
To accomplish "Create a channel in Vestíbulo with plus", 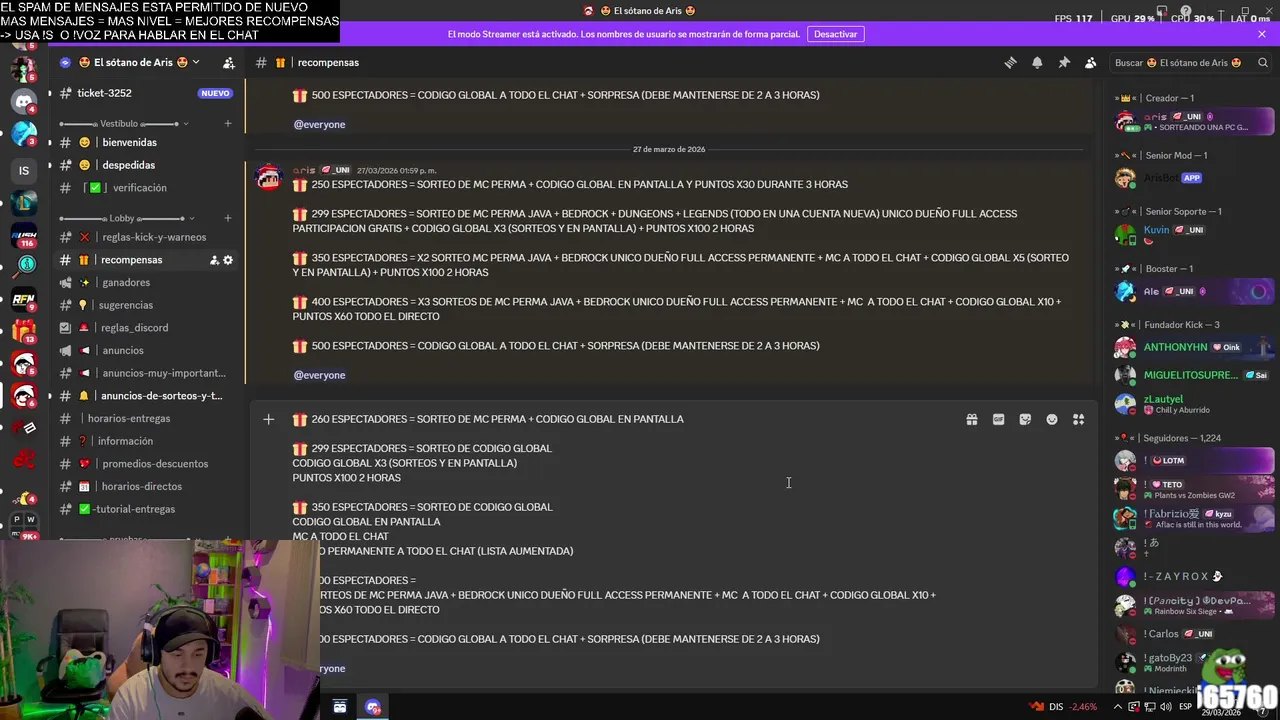I will 228,124.
